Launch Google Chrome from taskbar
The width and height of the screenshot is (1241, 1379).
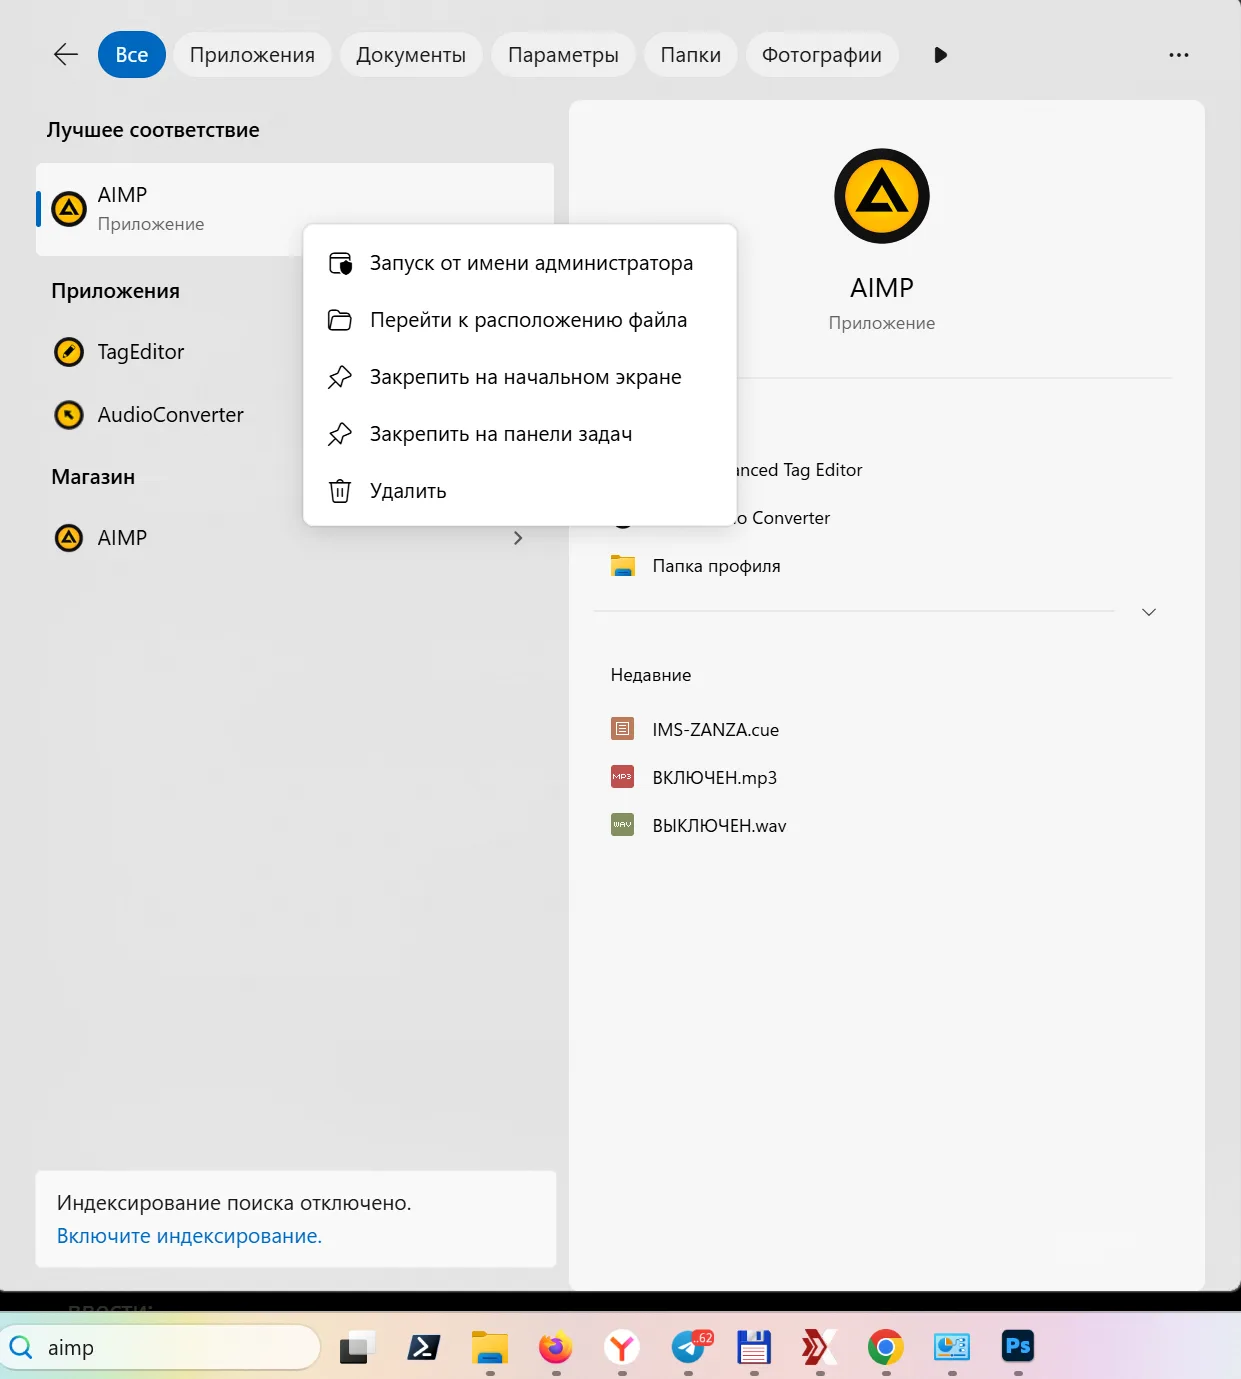(885, 1348)
